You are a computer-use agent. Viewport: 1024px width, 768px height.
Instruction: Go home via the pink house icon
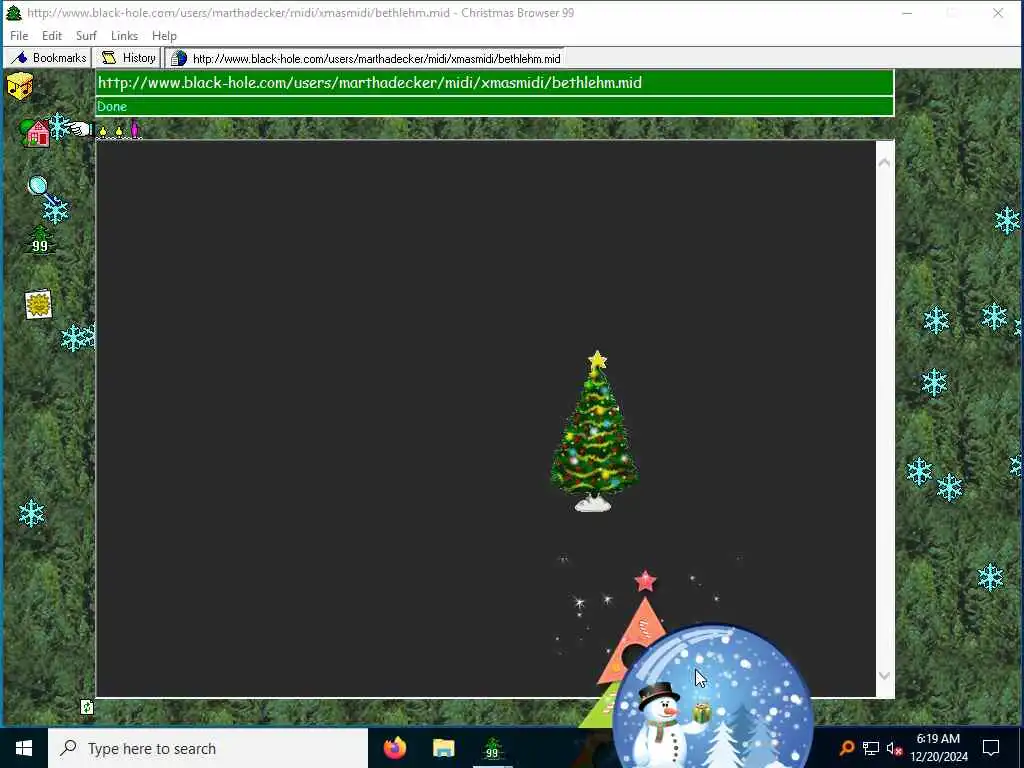pyautogui.click(x=37, y=134)
